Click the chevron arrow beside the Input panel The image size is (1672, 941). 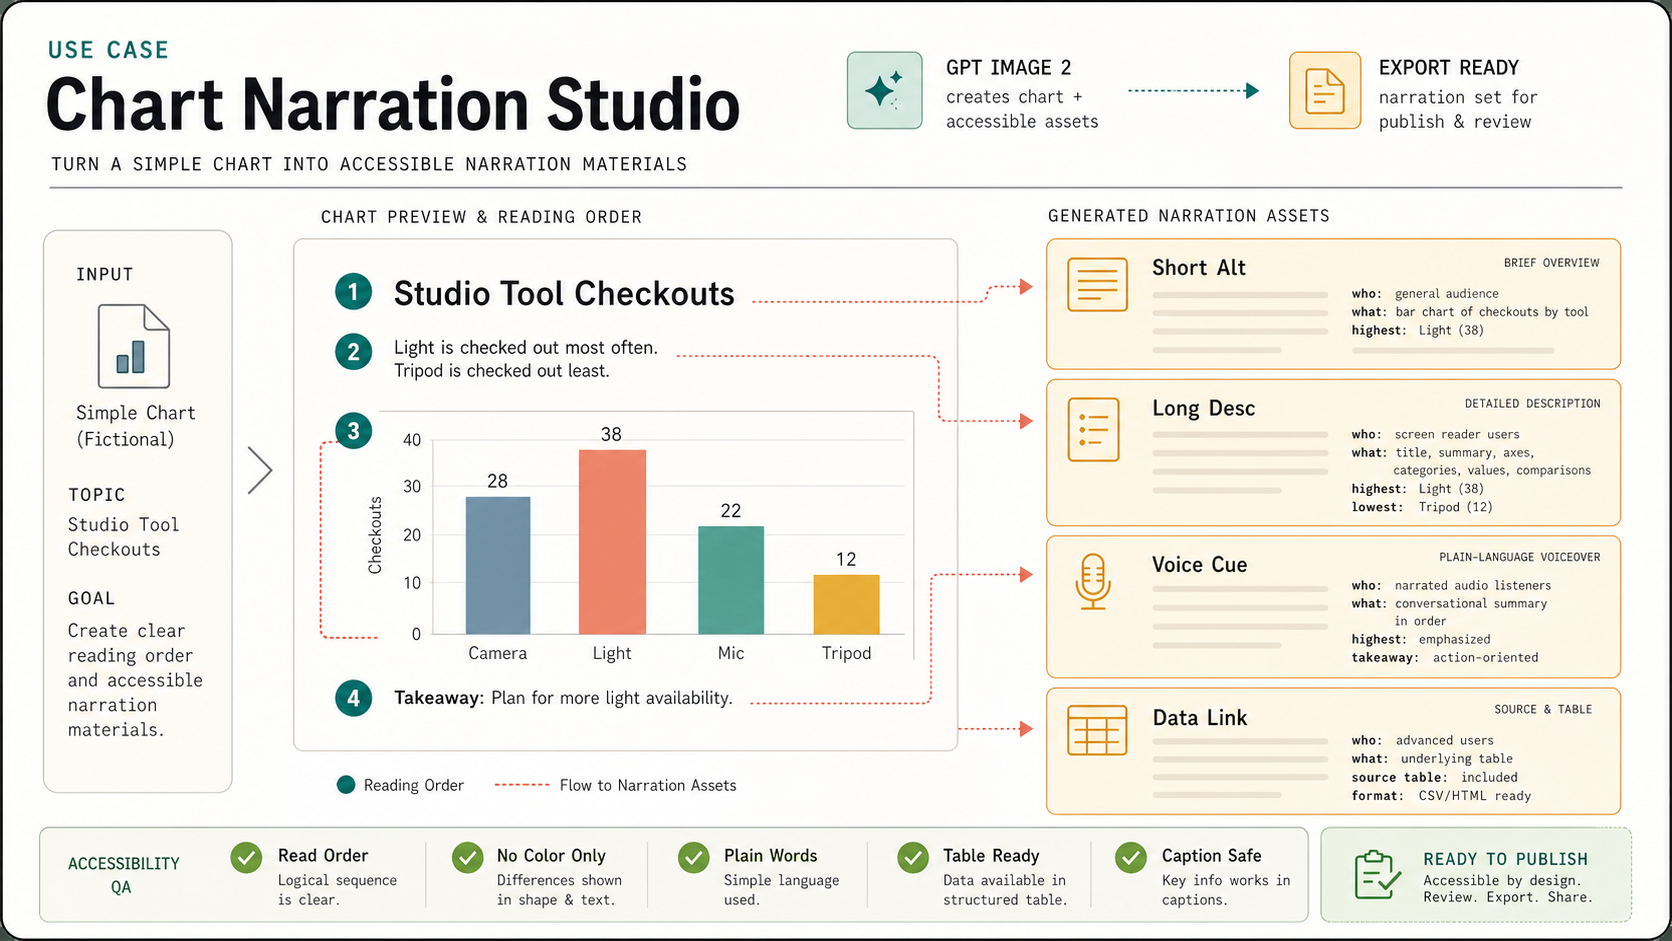[260, 470]
